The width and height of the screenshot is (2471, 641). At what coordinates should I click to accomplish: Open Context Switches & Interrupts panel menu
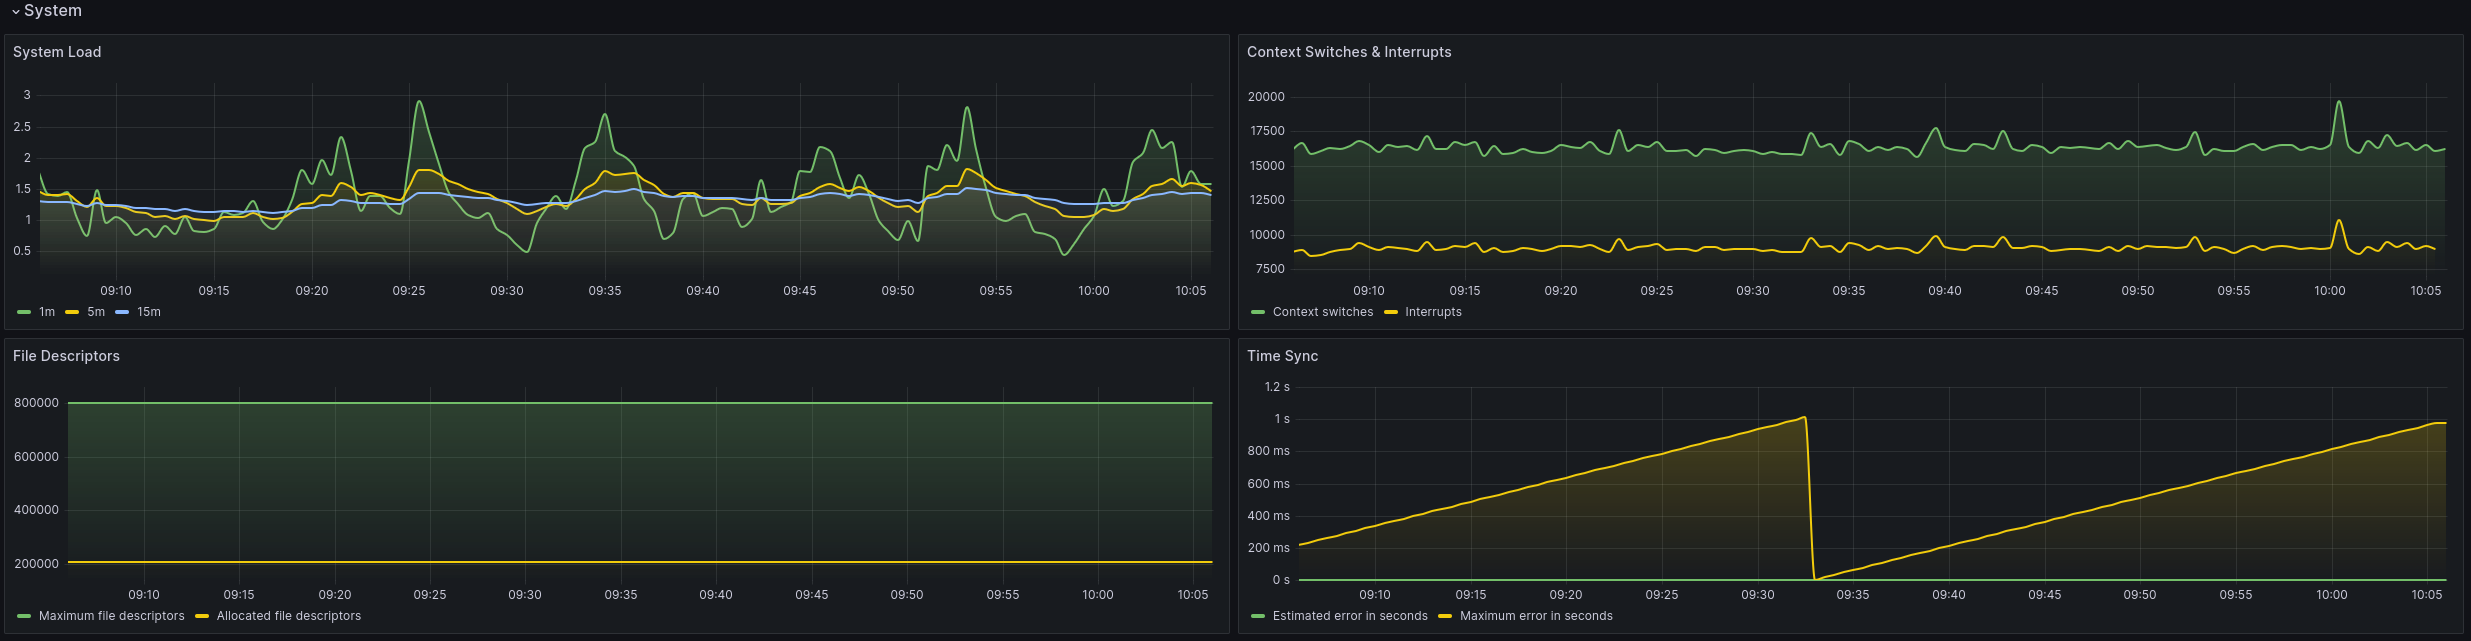pos(1348,52)
